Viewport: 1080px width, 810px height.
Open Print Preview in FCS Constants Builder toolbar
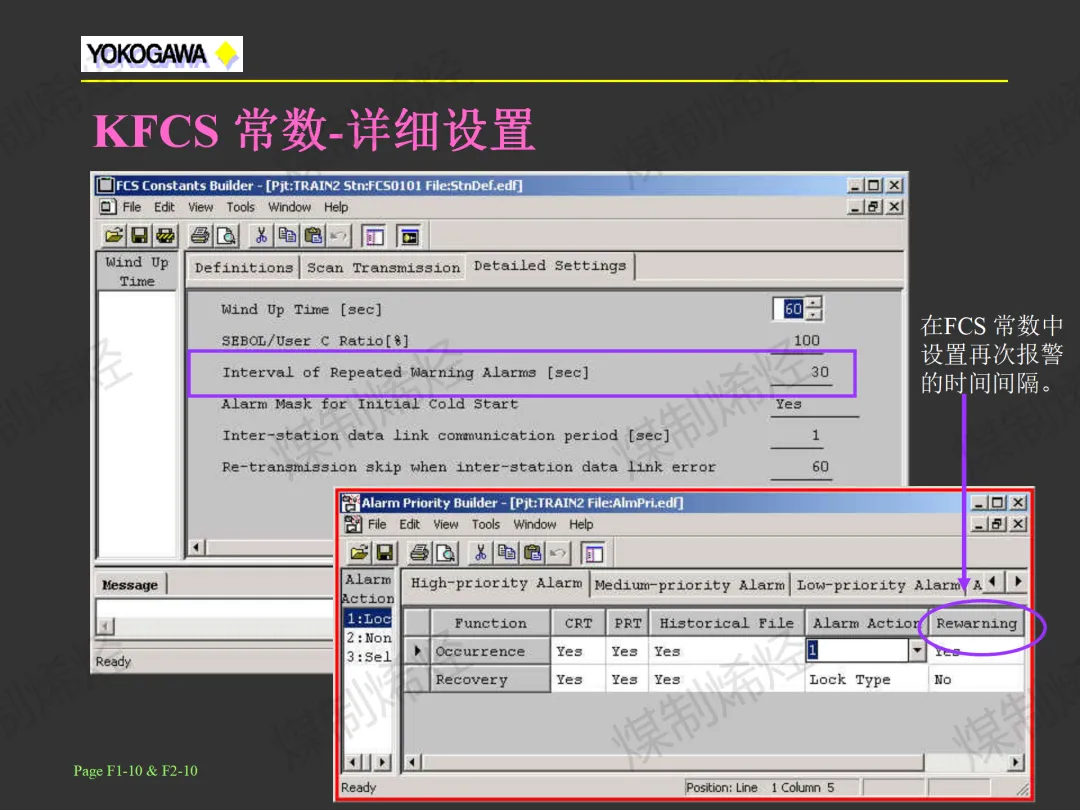click(x=227, y=236)
